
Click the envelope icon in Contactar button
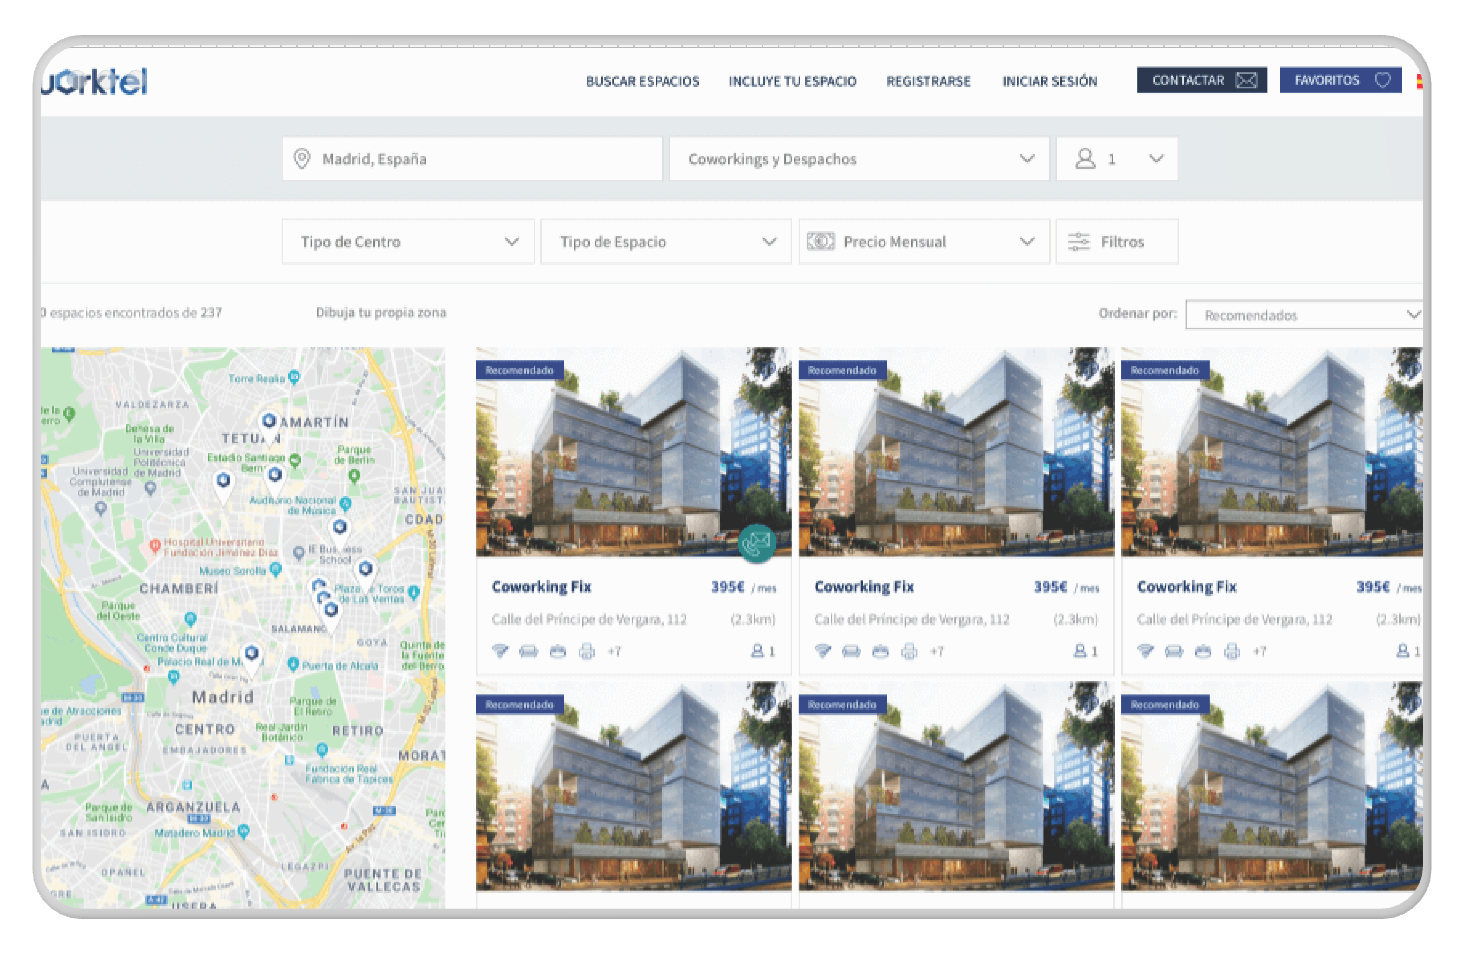[1246, 80]
